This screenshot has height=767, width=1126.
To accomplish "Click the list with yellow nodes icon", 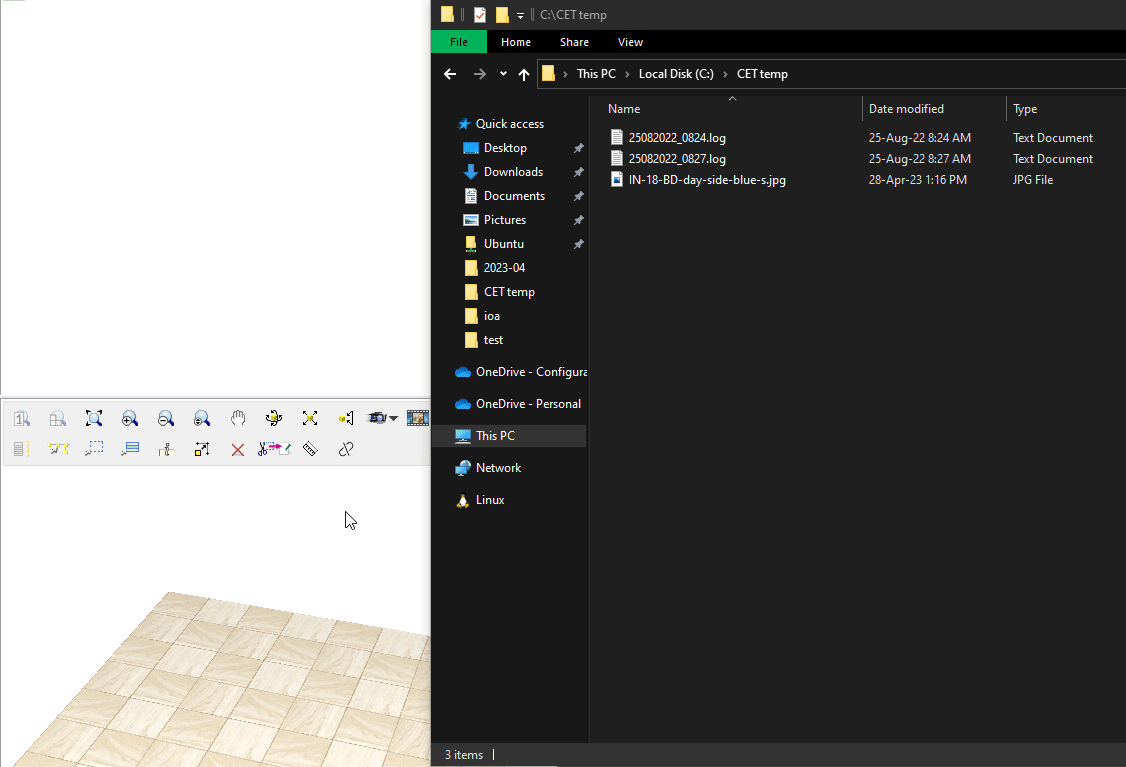I will pos(22,450).
